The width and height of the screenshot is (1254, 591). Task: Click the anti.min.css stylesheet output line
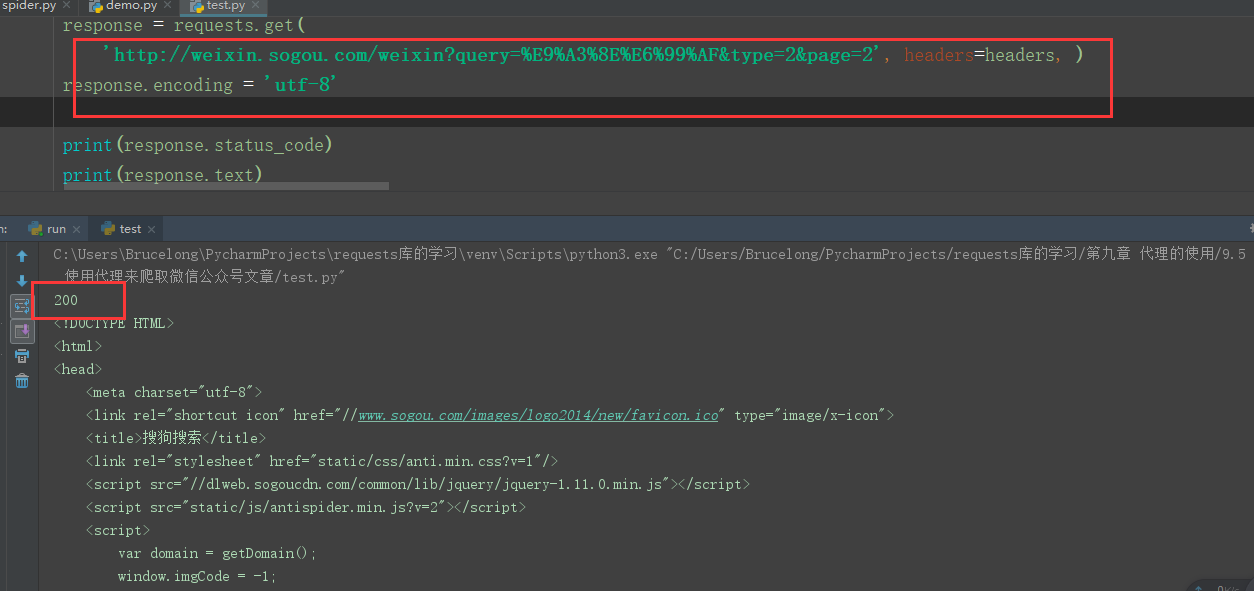322,461
